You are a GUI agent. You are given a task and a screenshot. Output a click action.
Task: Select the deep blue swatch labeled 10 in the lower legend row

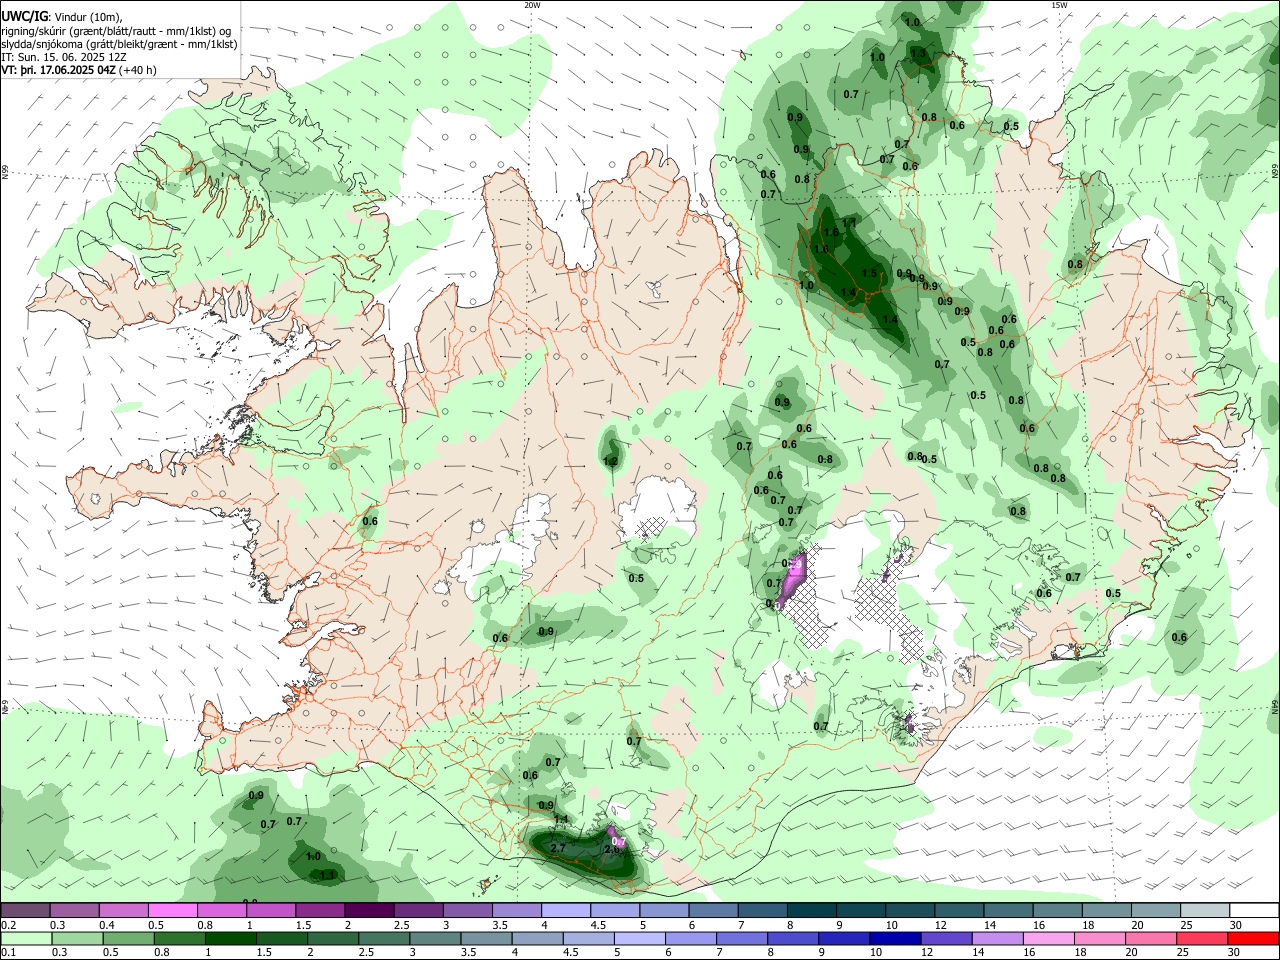tap(896, 939)
